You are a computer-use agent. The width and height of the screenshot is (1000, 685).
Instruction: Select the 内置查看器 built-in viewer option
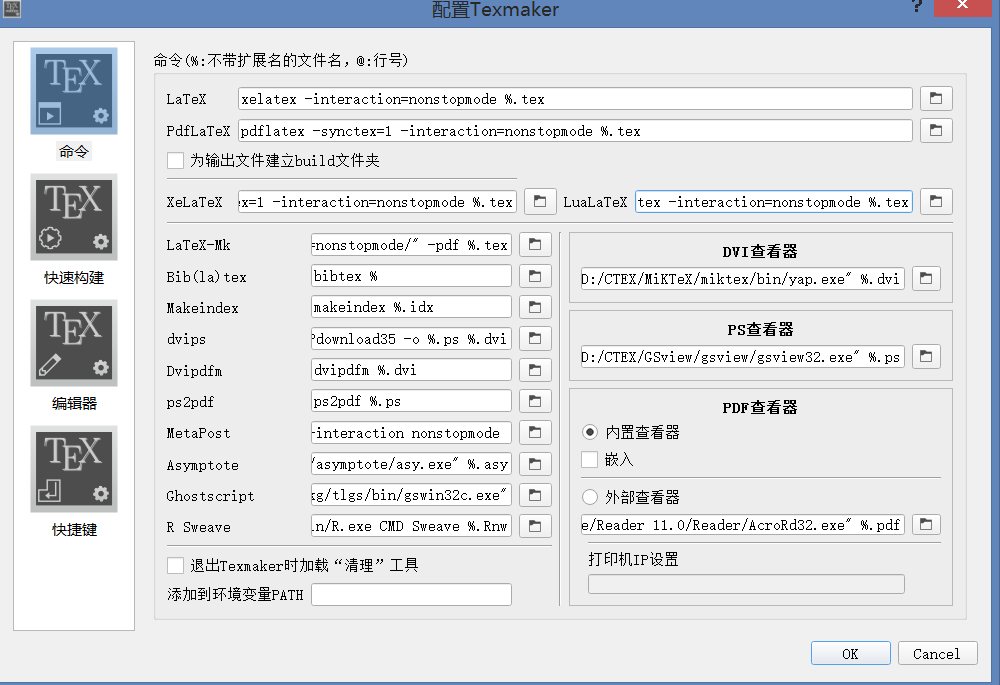tap(590, 432)
